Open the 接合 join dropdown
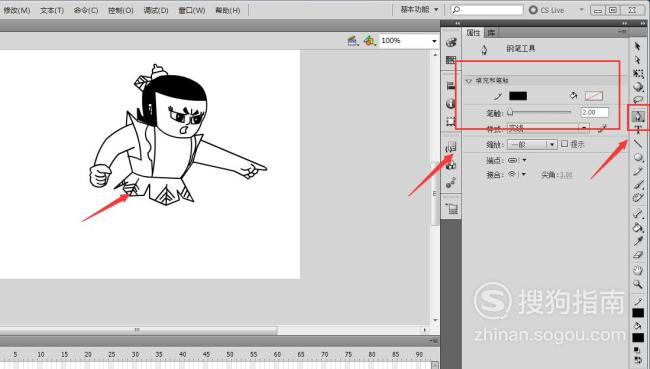Screen dimensions: 650x369 pos(517,175)
